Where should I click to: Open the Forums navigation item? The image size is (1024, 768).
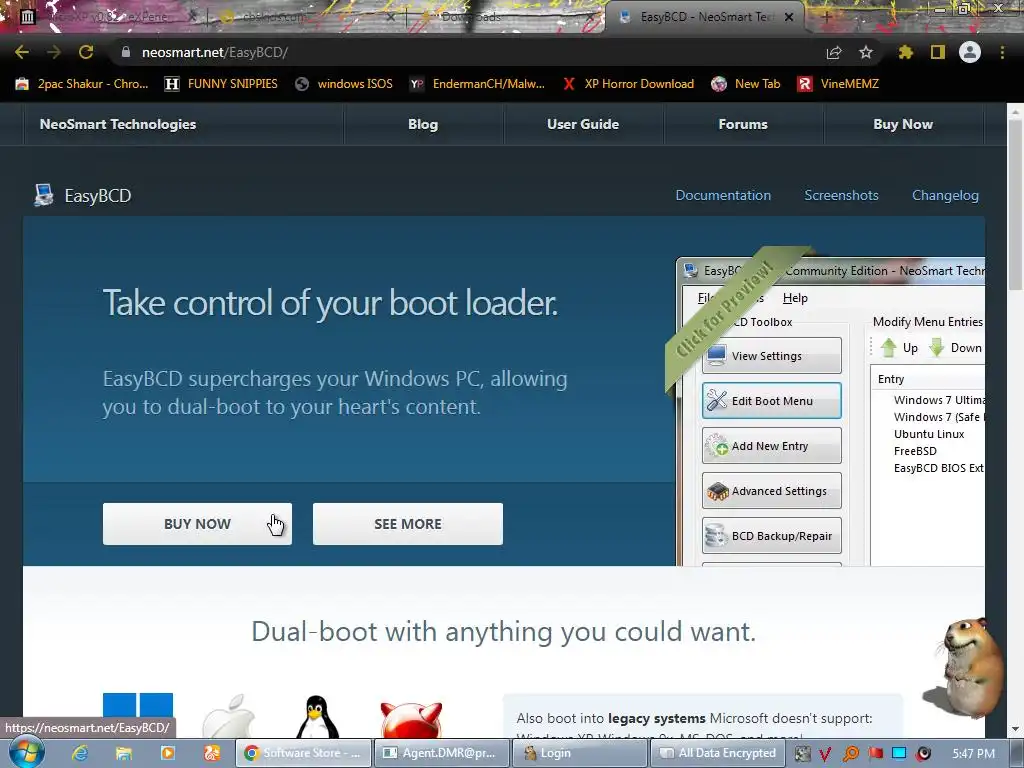tap(743, 124)
